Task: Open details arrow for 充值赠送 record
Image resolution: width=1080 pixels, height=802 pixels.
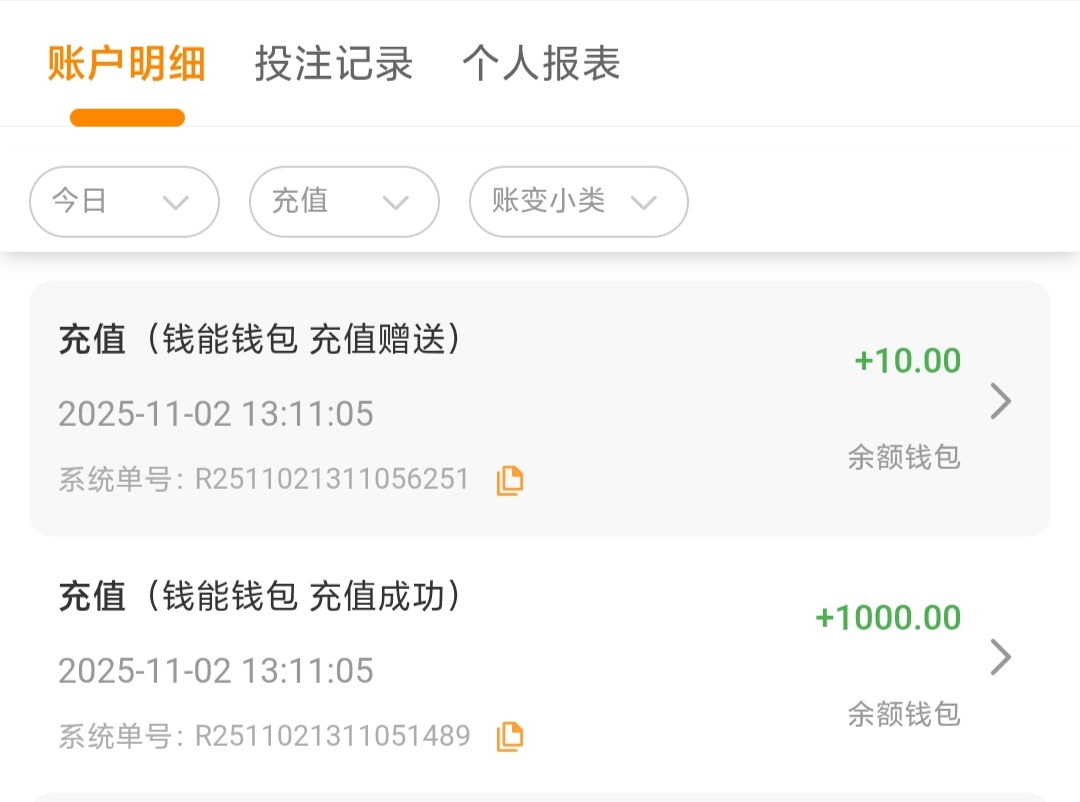Action: click(1000, 402)
